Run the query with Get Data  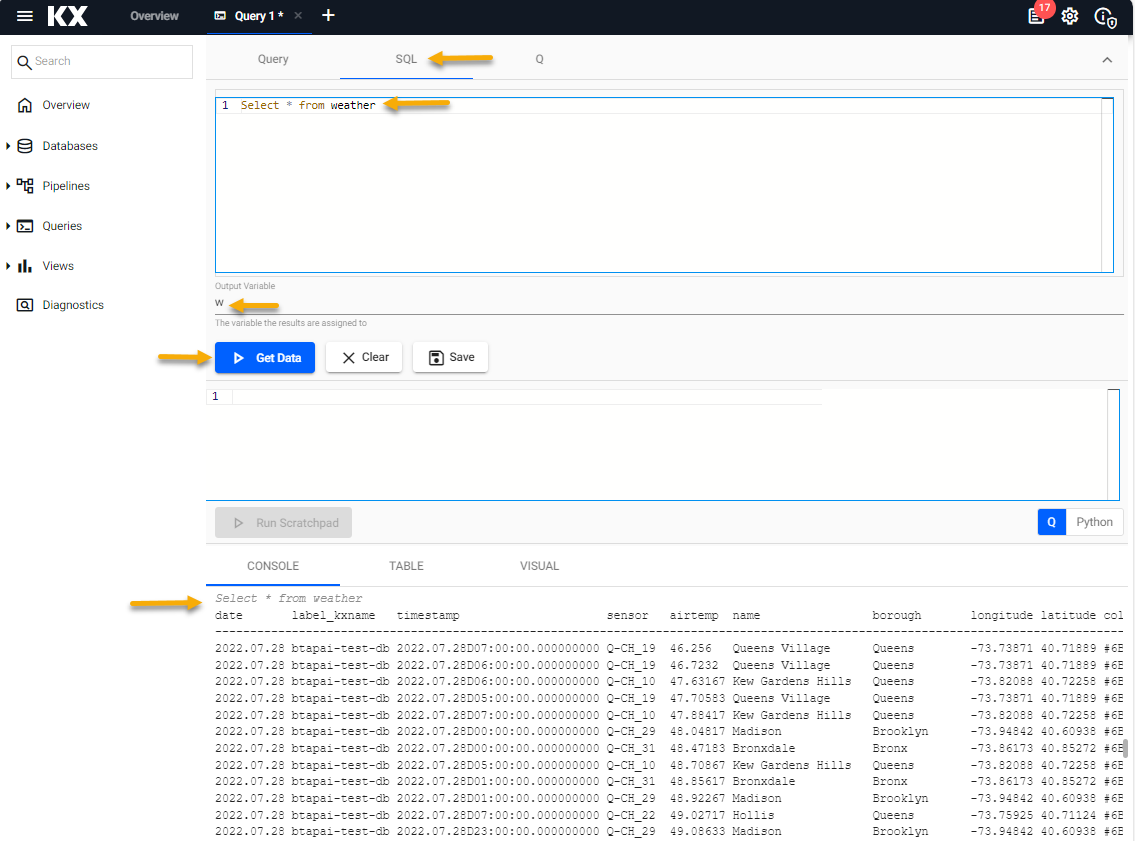(x=265, y=358)
